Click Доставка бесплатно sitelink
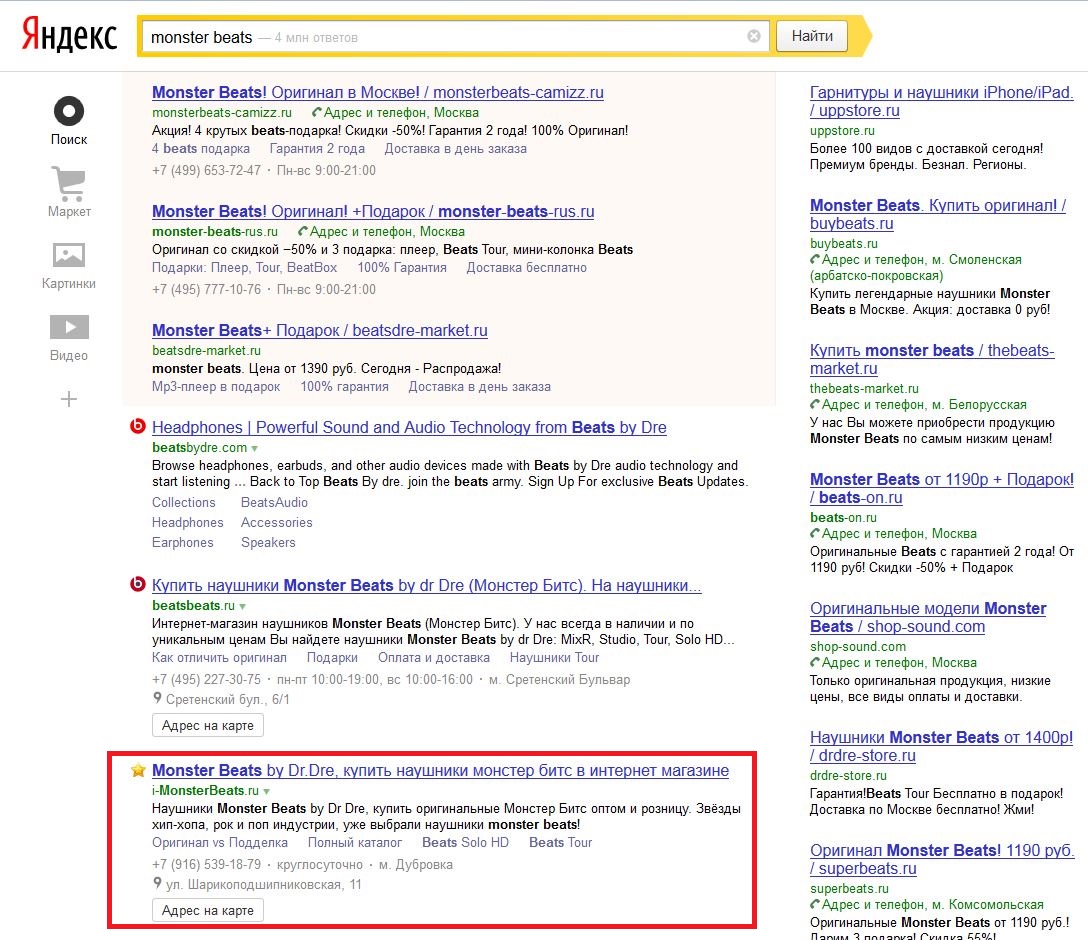 point(527,268)
